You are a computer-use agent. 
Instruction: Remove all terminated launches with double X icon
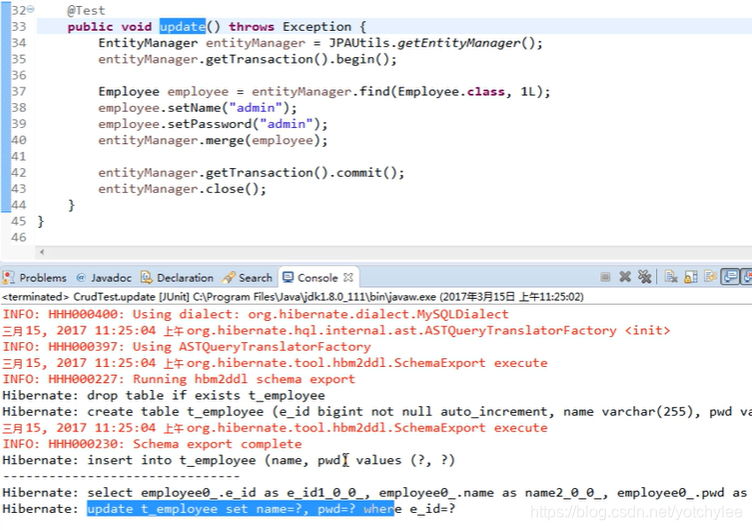click(645, 277)
